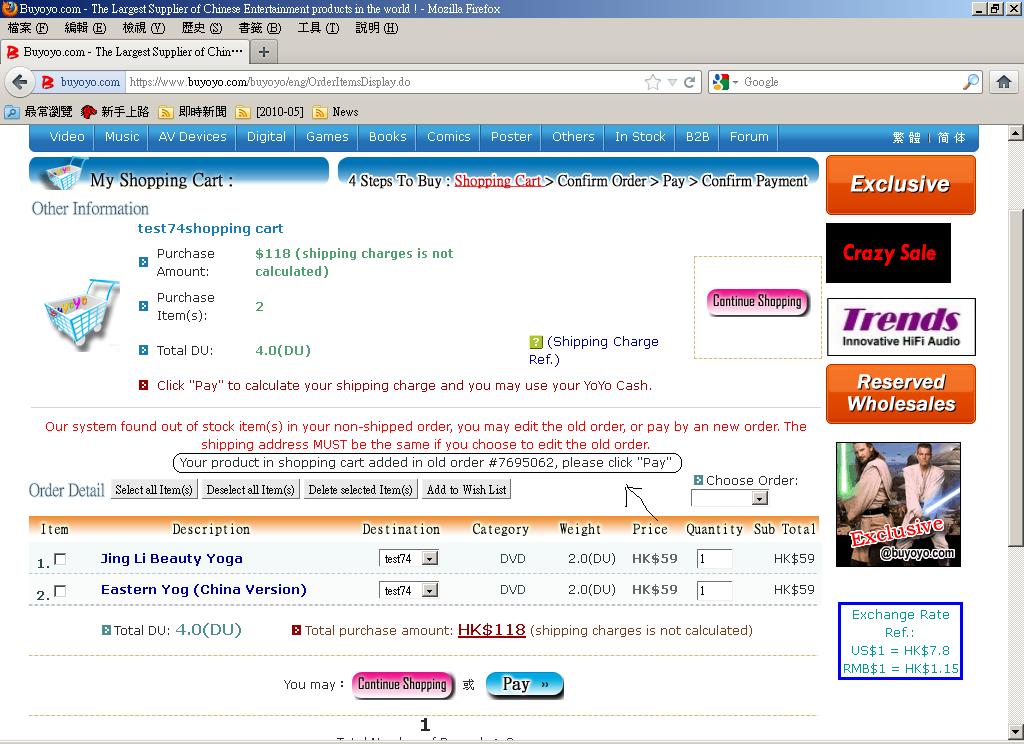Bookmark page with the star icon
1024x744 pixels.
652,82
